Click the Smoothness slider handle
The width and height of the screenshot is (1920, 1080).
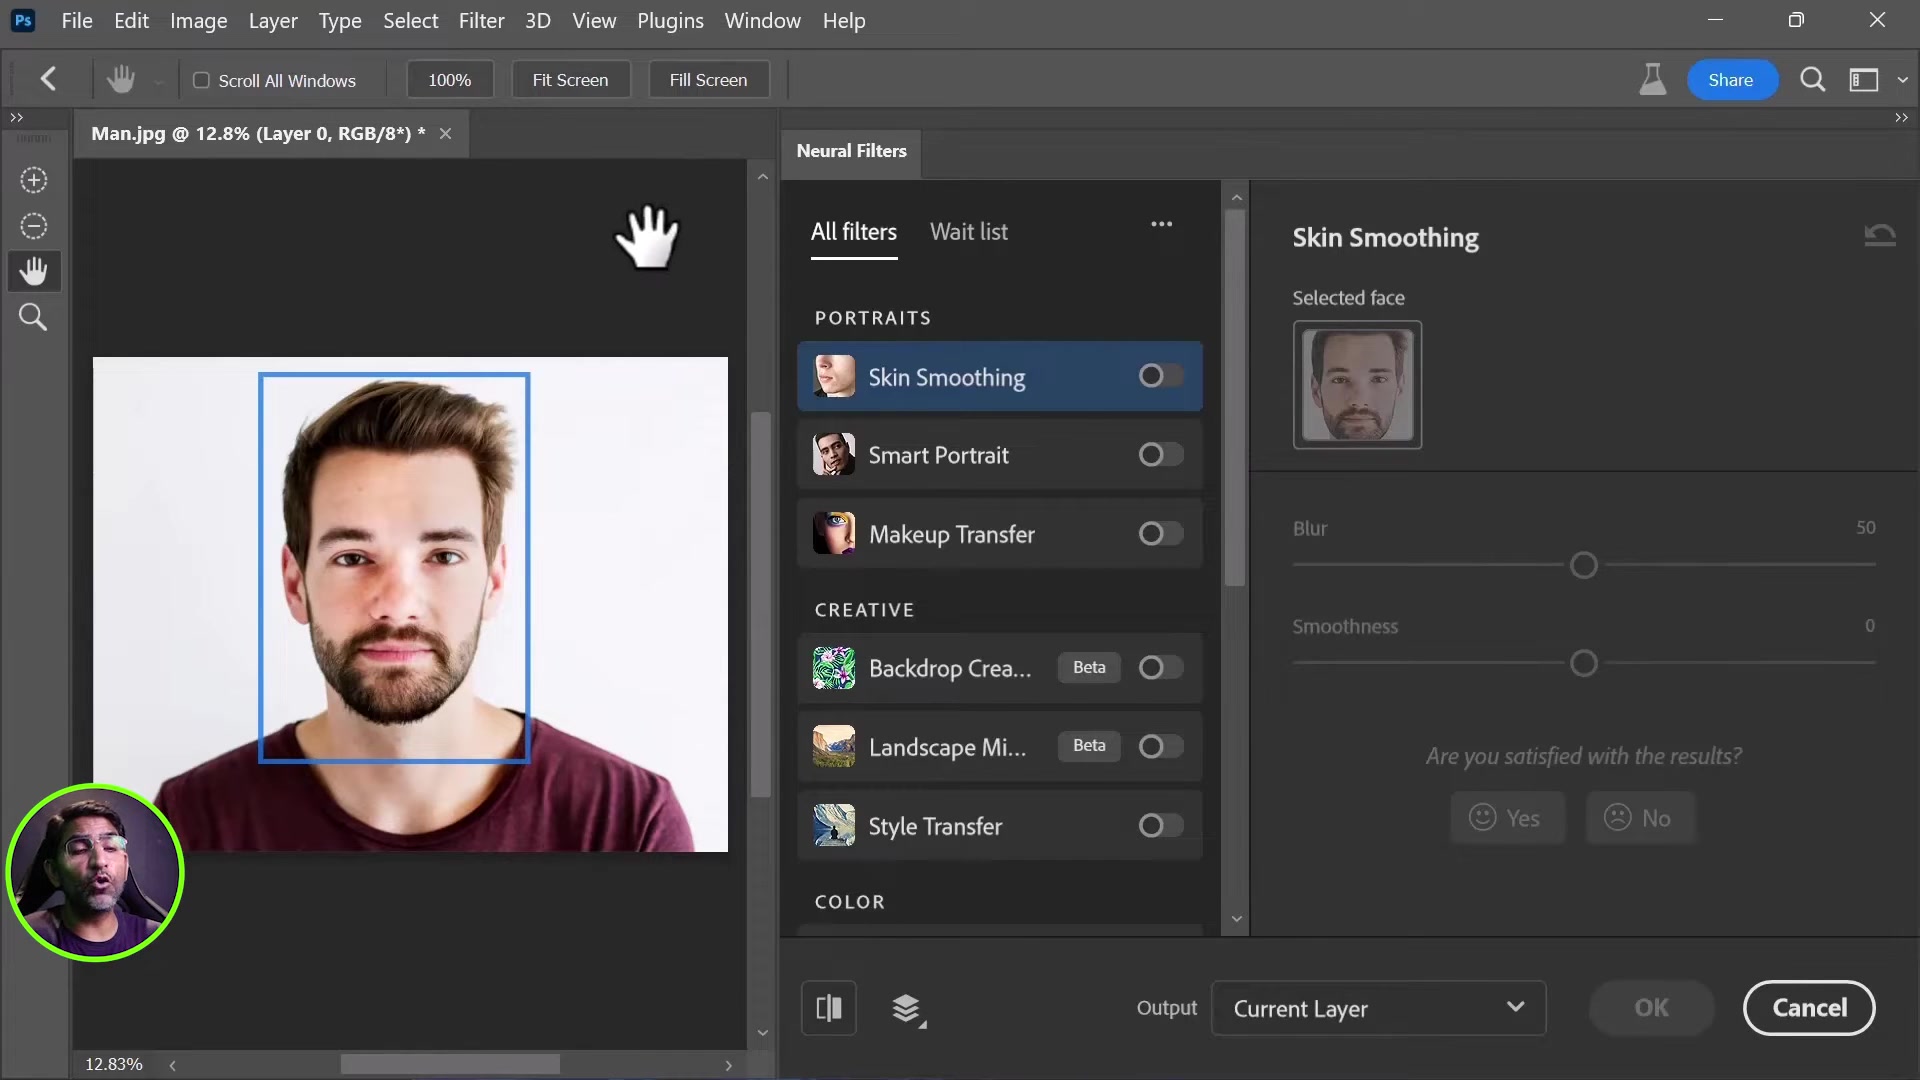[1584, 664]
